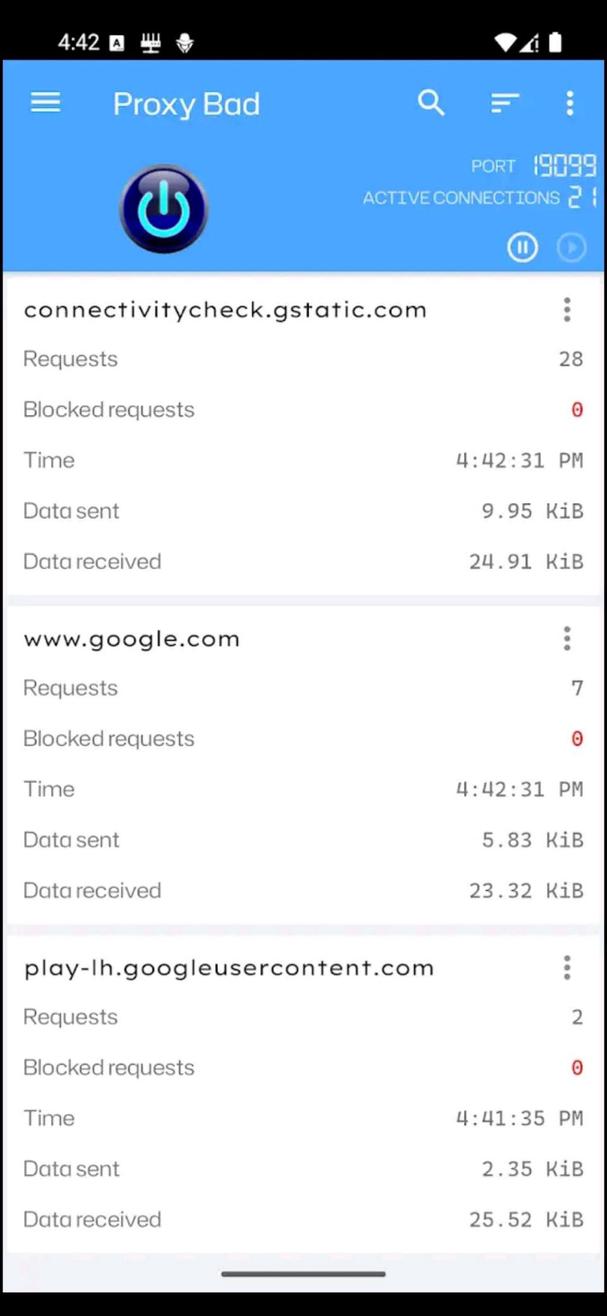Open the sort order icon in the toolbar
The height and width of the screenshot is (1316, 607).
[504, 102]
